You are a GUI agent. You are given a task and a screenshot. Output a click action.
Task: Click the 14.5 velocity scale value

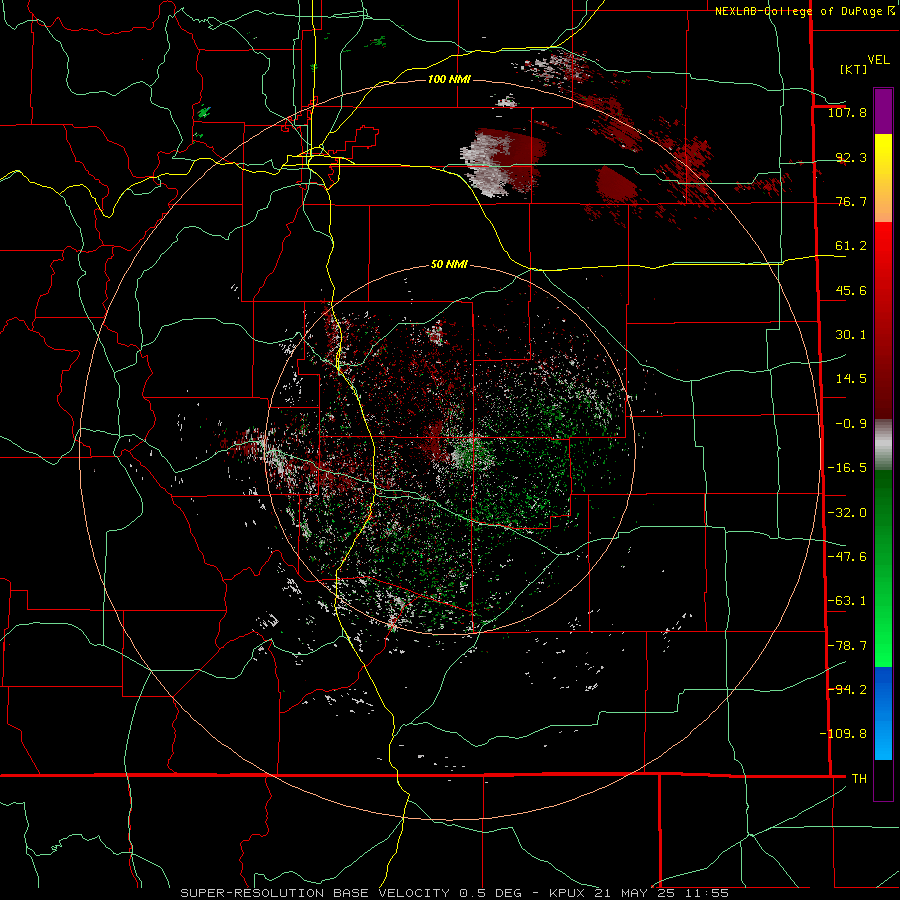(851, 379)
